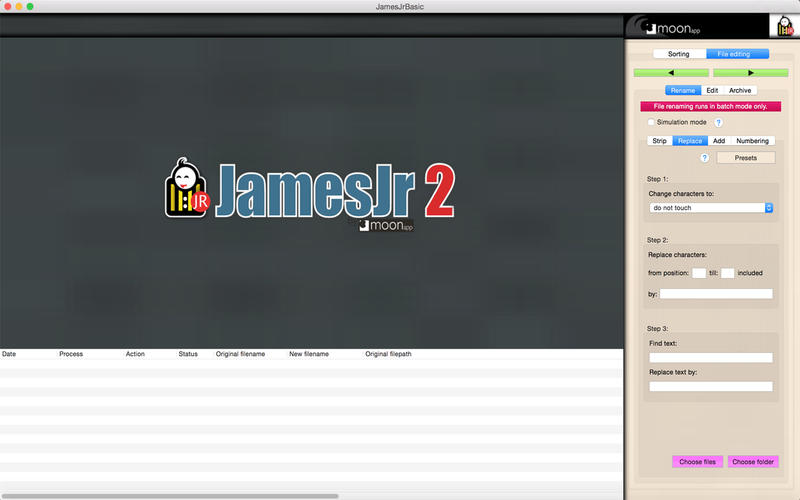Image resolution: width=800 pixels, height=500 pixels.
Task: Open help icon next to Simulation mode
Action: coord(718,122)
